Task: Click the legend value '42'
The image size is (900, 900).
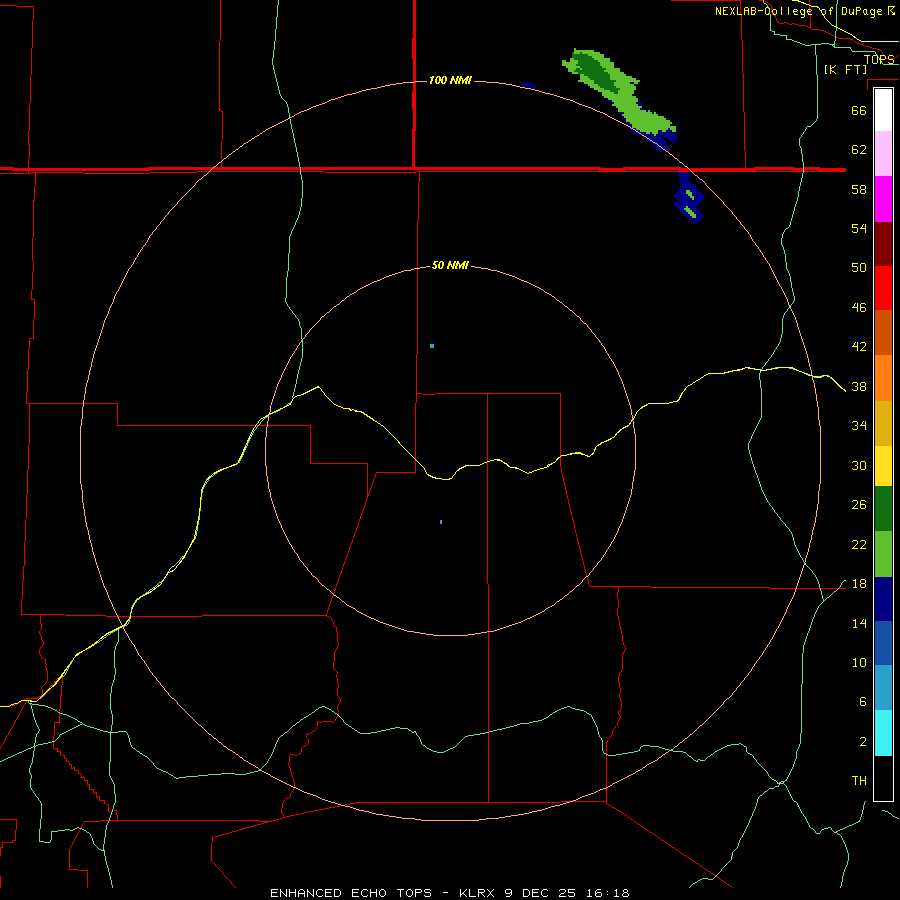Action: pyautogui.click(x=859, y=347)
